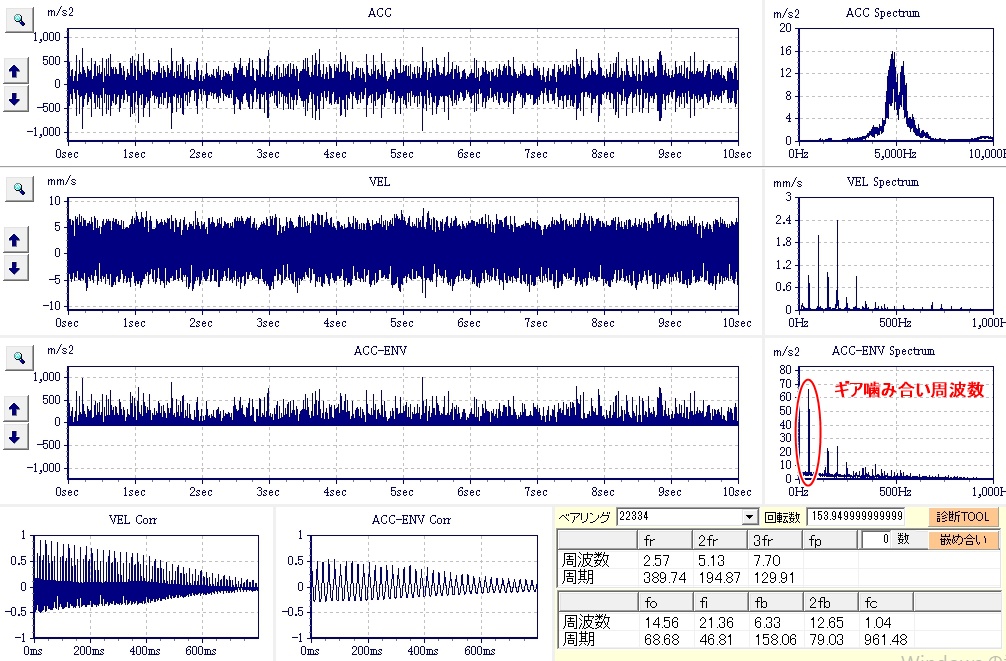The height and width of the screenshot is (661, 1006).
Task: Click the down arrow beside the ACC-ENV waveform
Action: 15,437
